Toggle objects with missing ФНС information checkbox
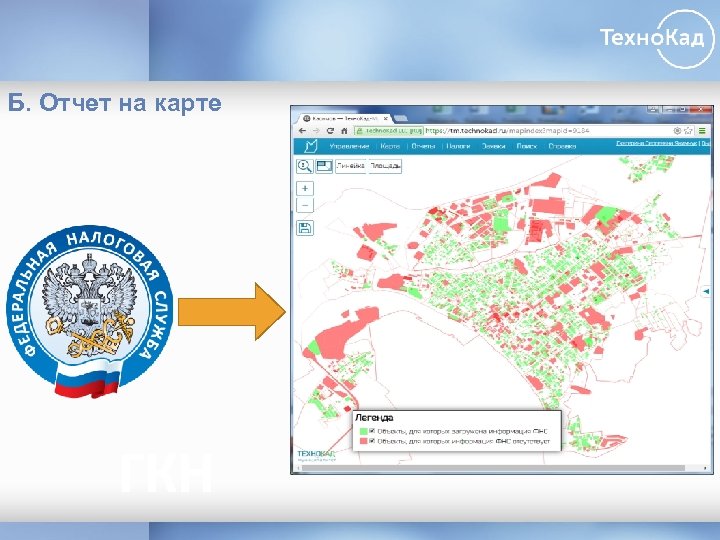This screenshot has width=720, height=540. [372, 441]
